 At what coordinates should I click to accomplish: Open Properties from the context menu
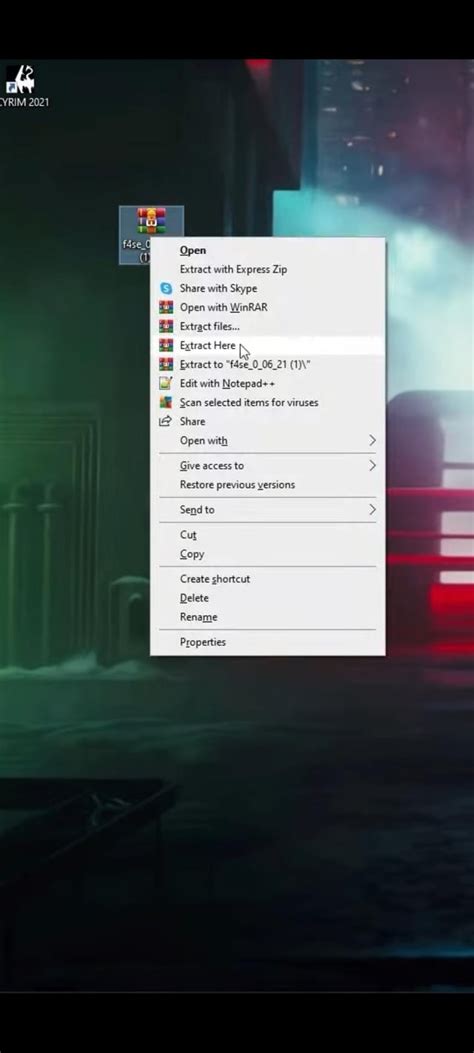pos(203,642)
